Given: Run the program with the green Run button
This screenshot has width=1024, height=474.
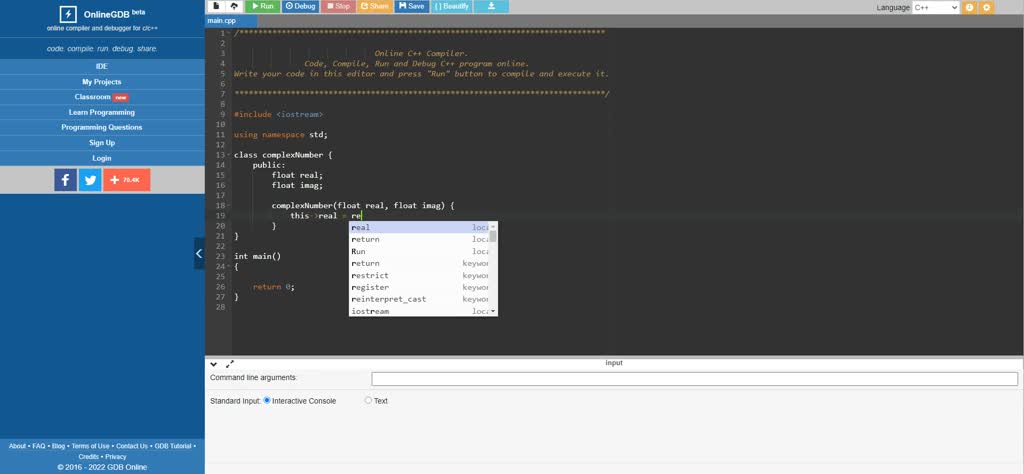Looking at the screenshot, I should (262, 6).
